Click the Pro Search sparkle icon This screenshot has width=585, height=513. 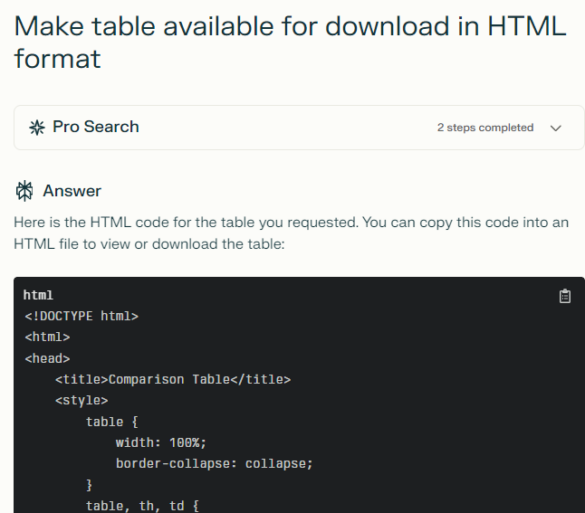pyautogui.click(x=37, y=127)
